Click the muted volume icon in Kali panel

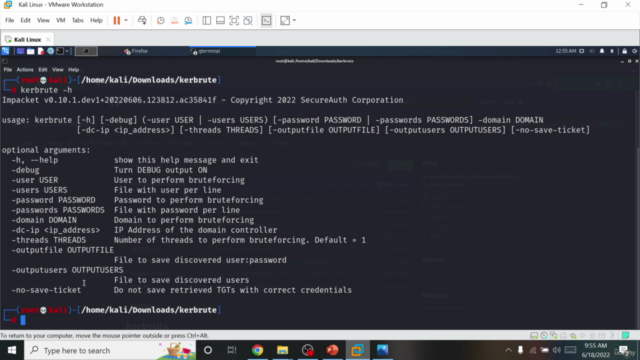point(592,51)
